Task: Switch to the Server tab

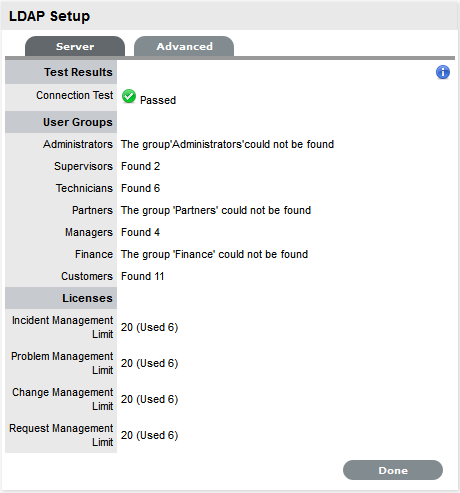Action: click(75, 46)
